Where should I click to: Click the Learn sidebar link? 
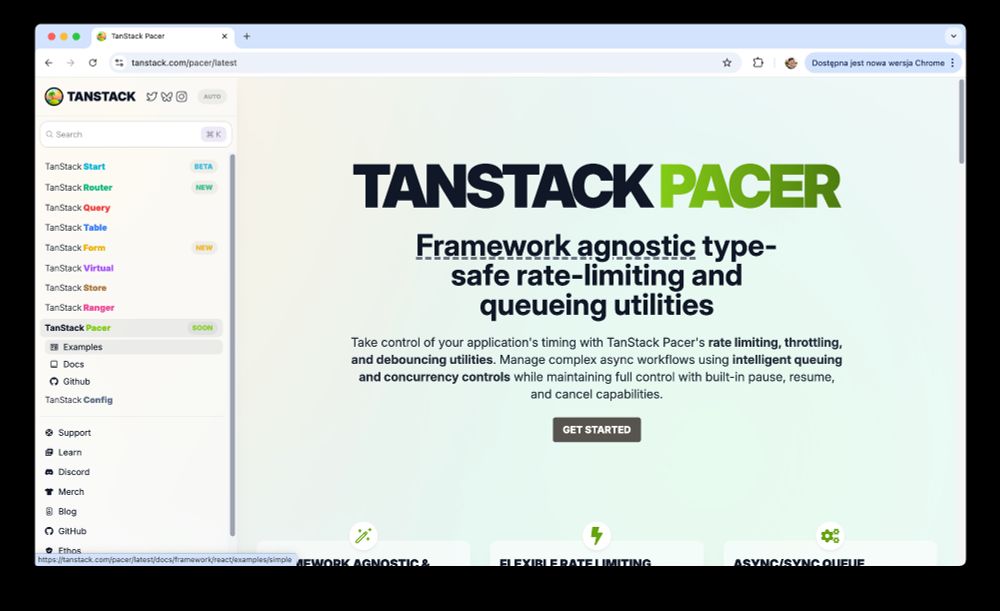[x=63, y=452]
